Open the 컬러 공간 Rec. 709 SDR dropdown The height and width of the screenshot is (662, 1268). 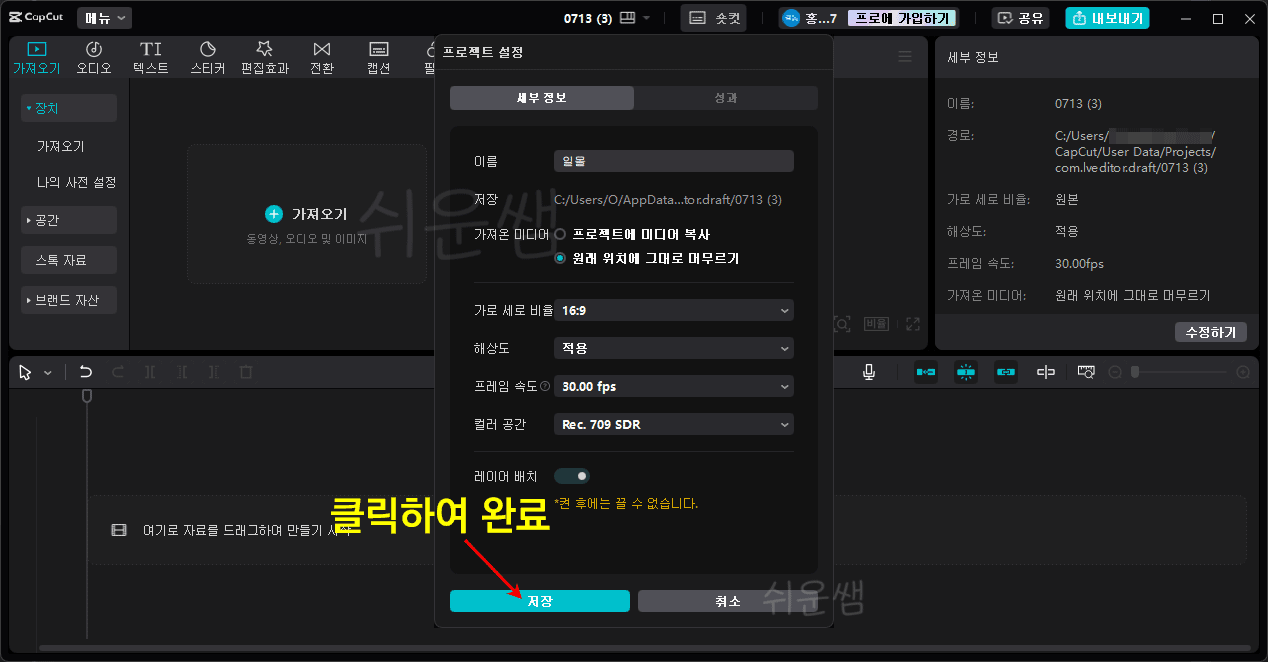[674, 424]
